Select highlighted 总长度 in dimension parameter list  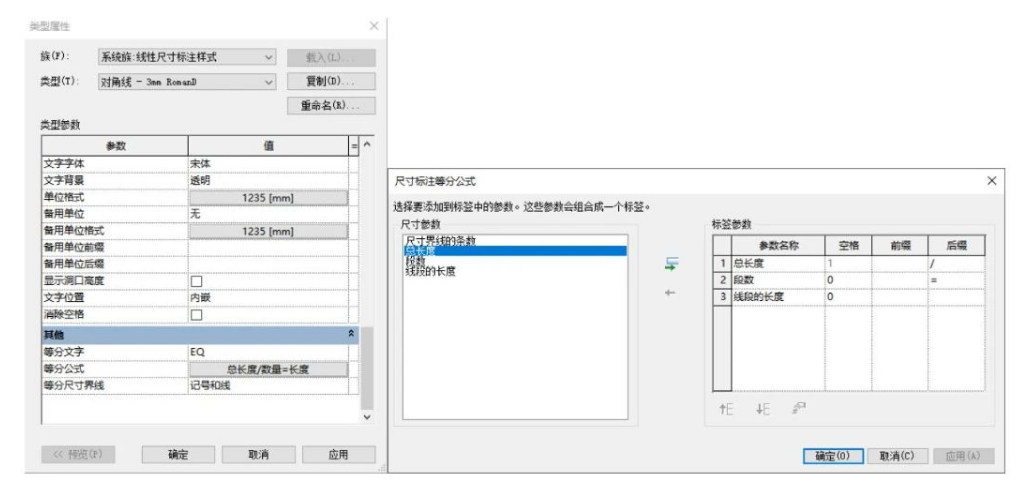pyautogui.click(x=515, y=251)
